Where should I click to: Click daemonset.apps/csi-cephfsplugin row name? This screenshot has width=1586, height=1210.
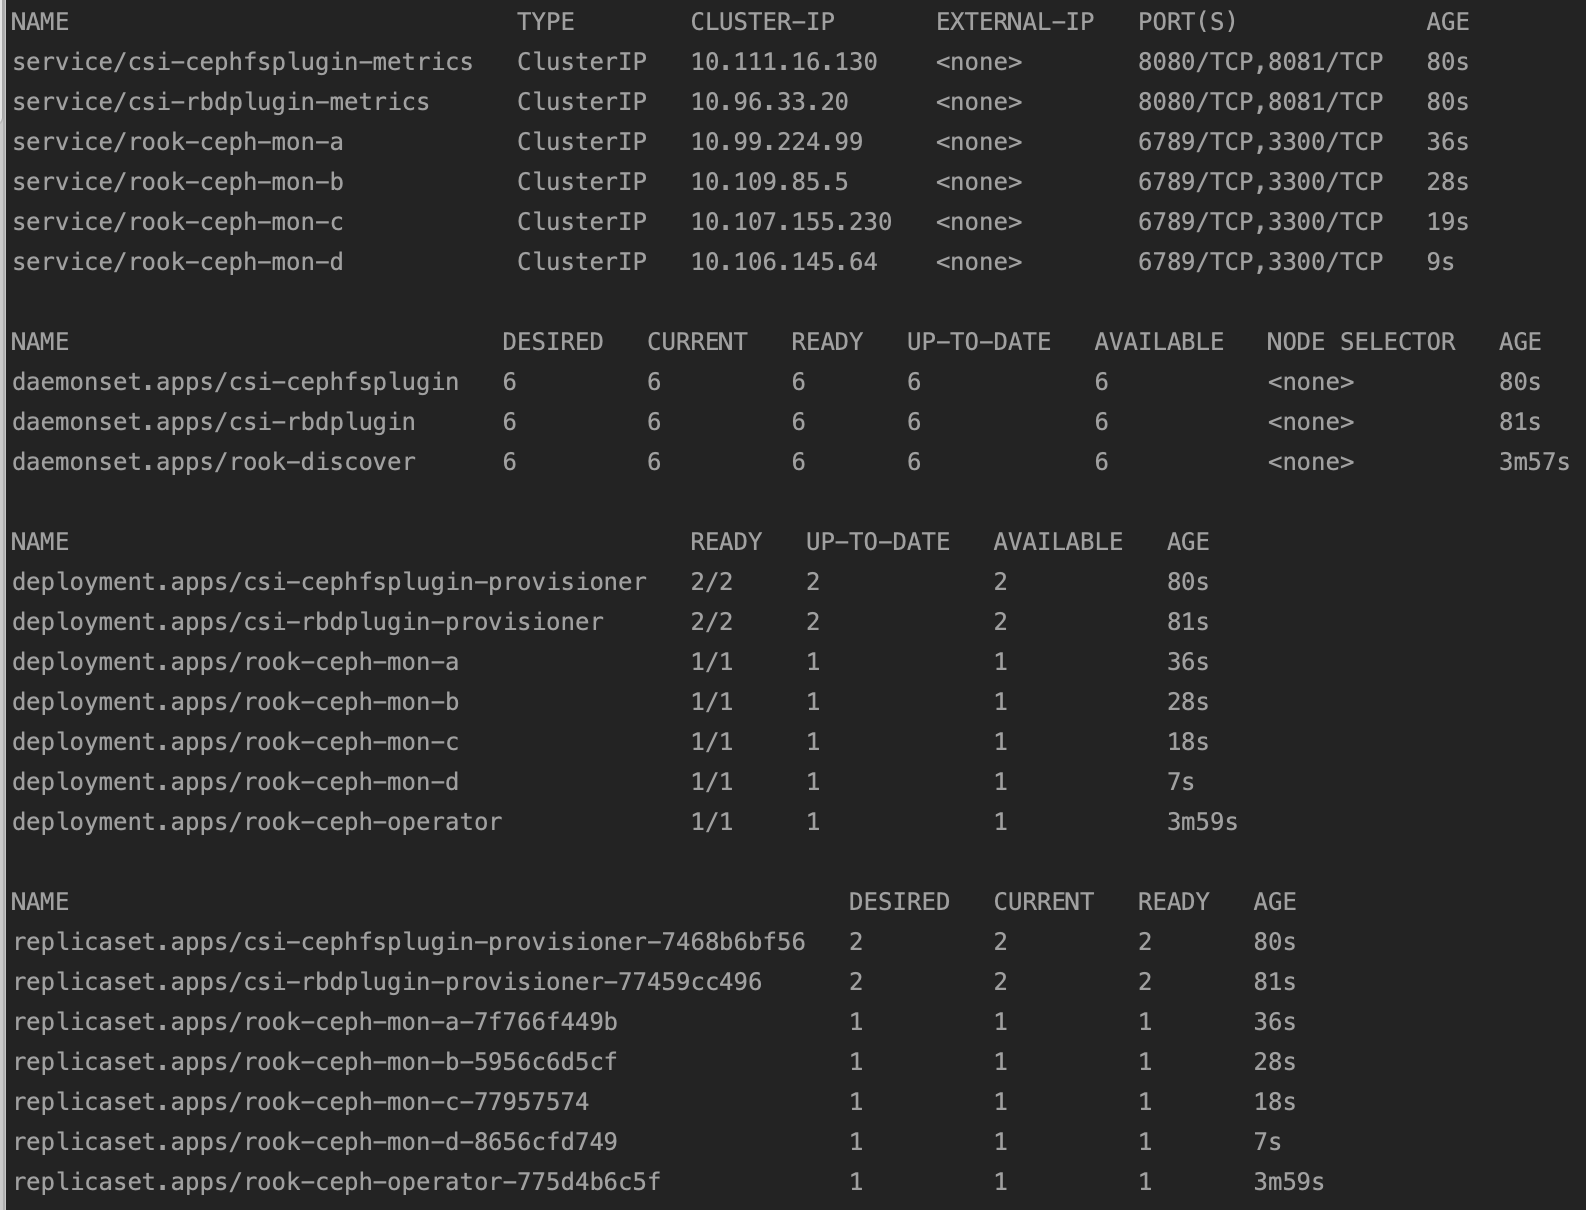coord(235,382)
